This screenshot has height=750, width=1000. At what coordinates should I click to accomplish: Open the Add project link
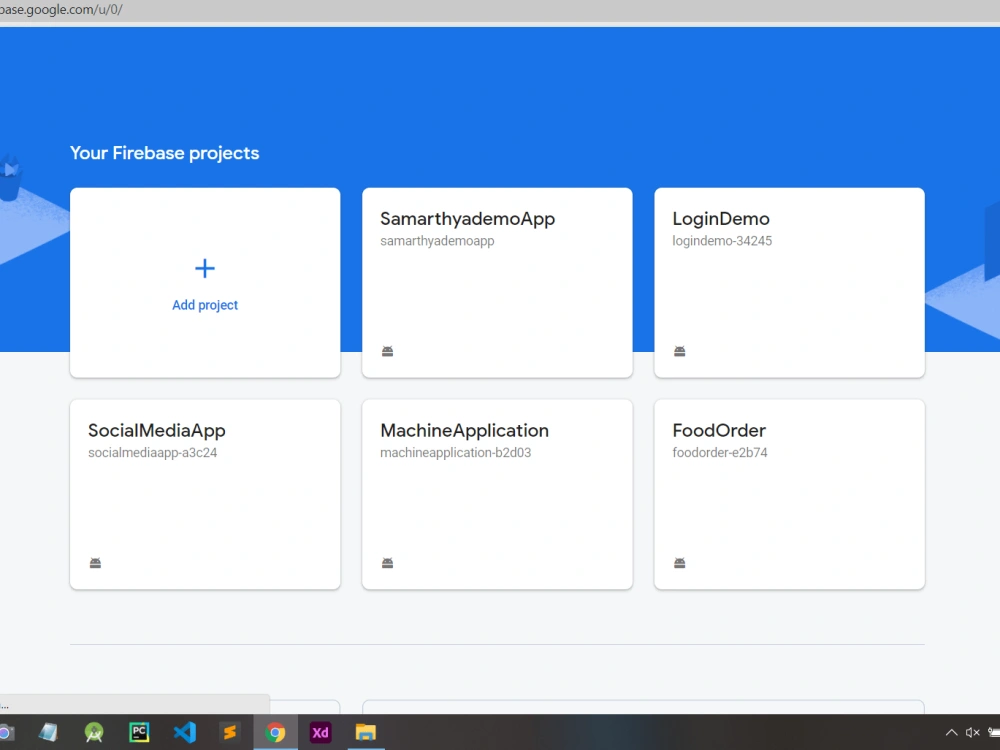[205, 305]
